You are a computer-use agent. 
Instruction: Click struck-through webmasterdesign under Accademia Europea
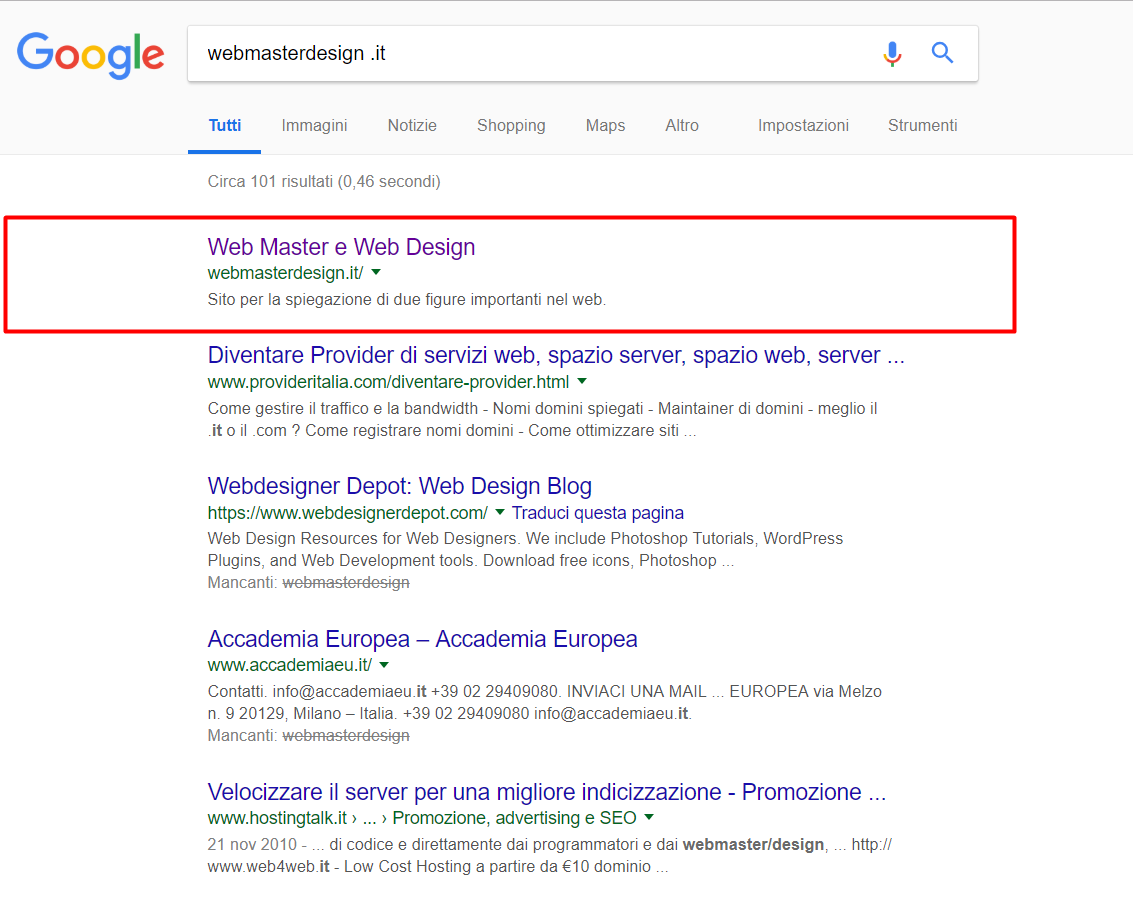coord(346,736)
